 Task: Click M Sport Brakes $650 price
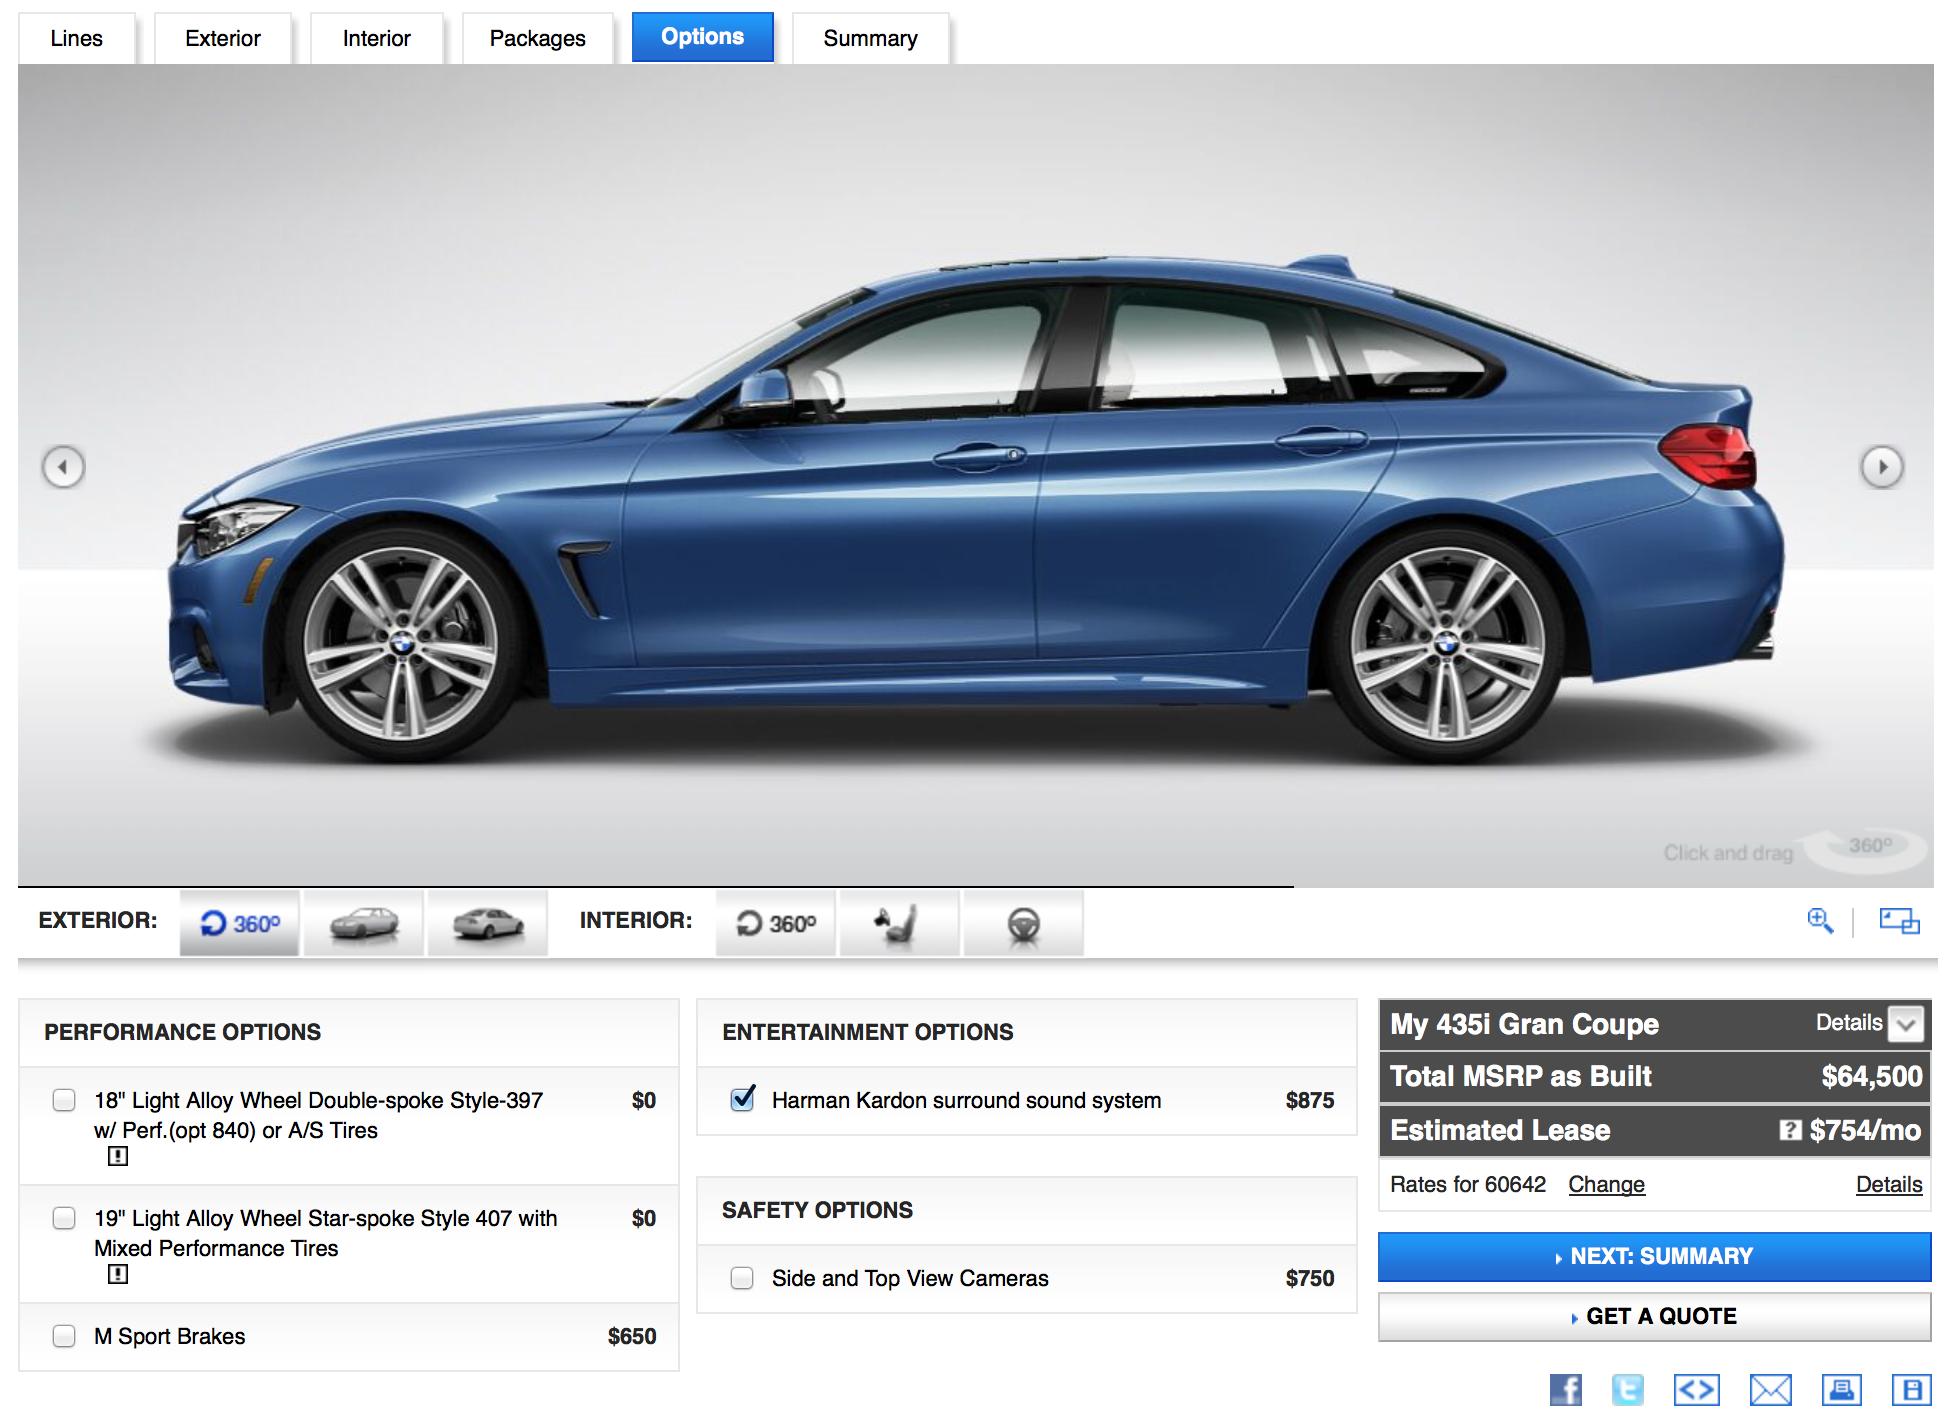[632, 1337]
